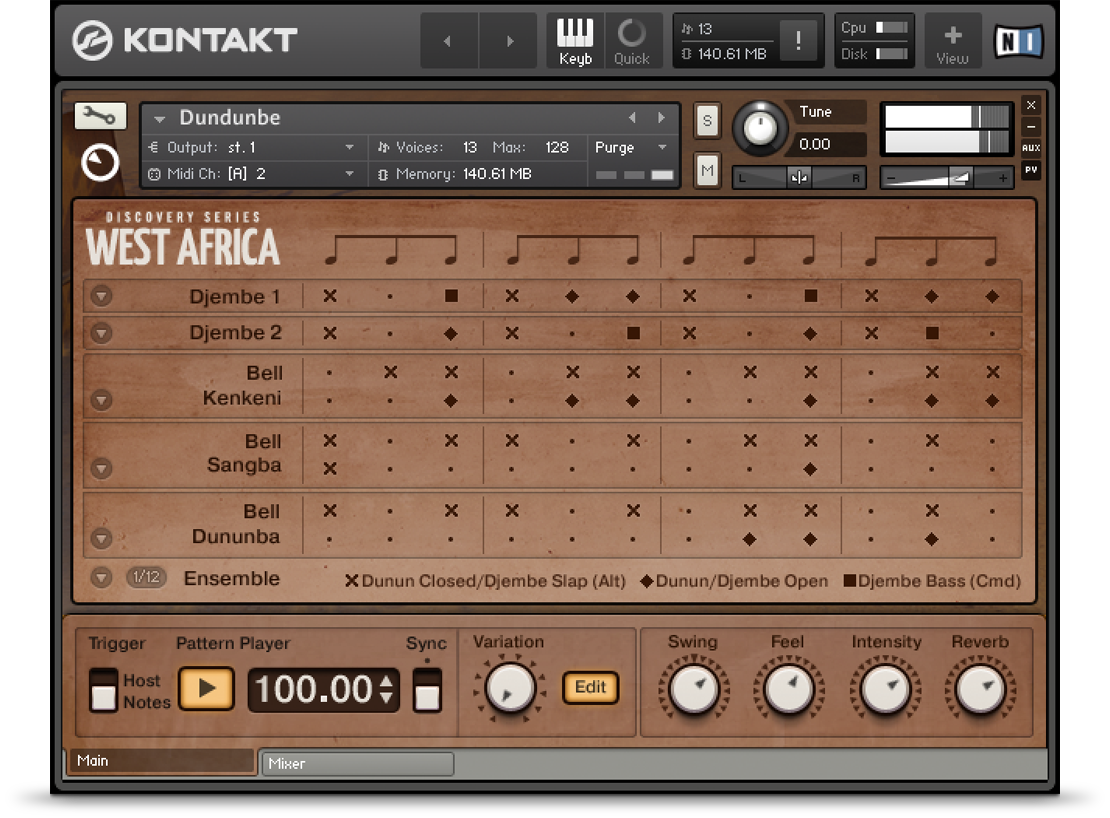Click the Tune knob
The image size is (1110, 818).
pyautogui.click(x=761, y=128)
